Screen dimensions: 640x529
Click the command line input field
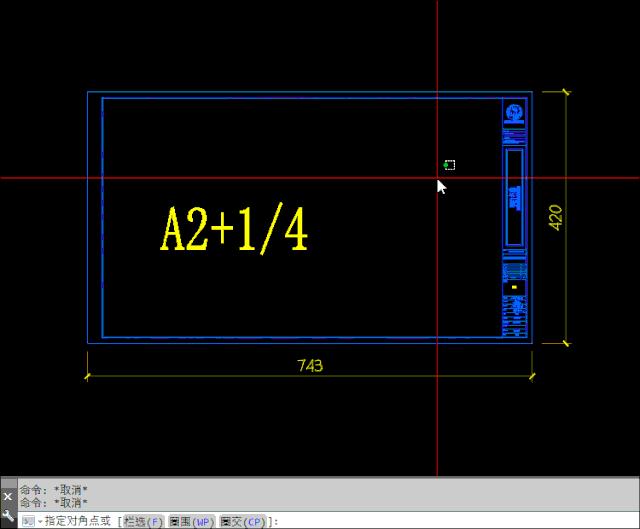tap(329, 521)
